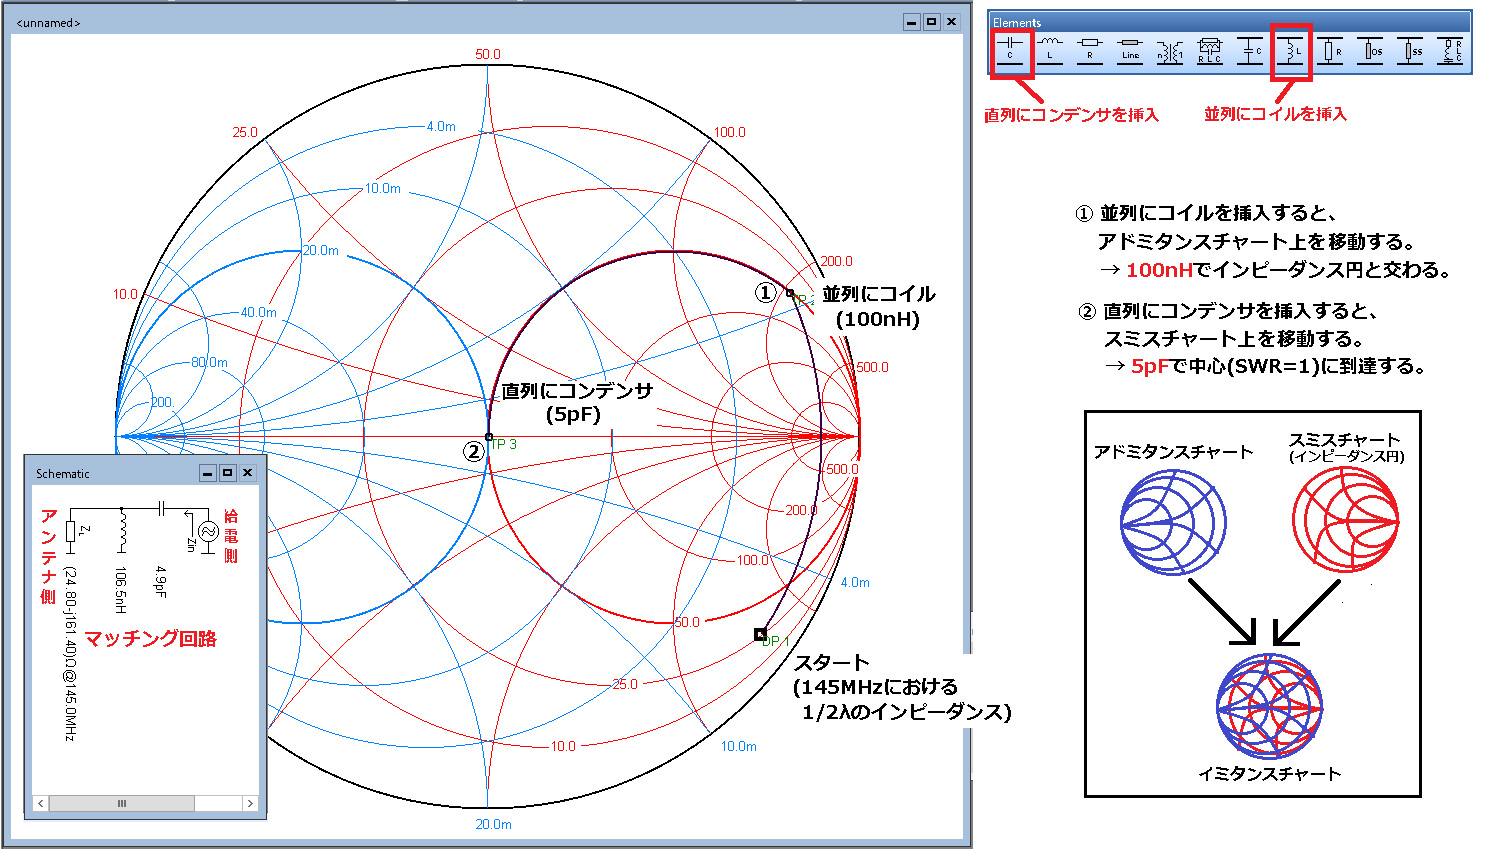Viewport: 1487px width, 849px height.
Task: Select the open stub (OS) element
Action: (1370, 50)
